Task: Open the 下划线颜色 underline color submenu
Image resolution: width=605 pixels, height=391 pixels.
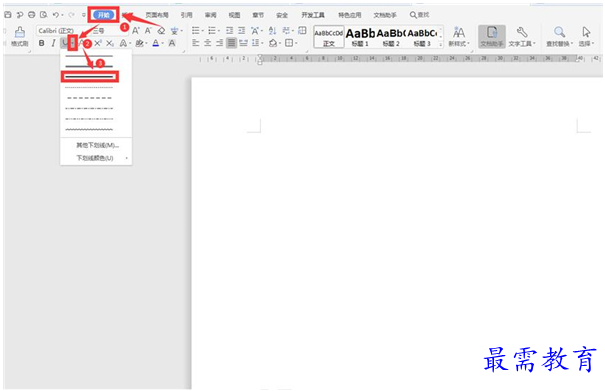Action: [x=95, y=158]
